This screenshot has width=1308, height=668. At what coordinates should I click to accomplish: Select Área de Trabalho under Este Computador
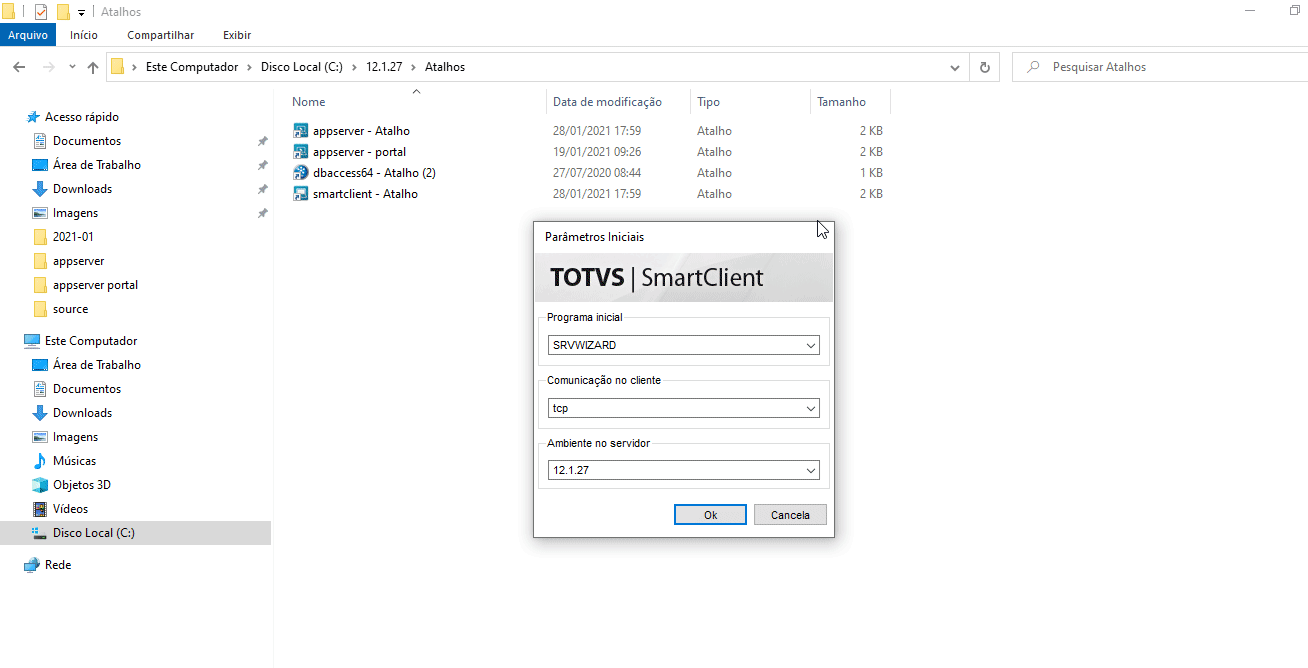click(x=97, y=365)
